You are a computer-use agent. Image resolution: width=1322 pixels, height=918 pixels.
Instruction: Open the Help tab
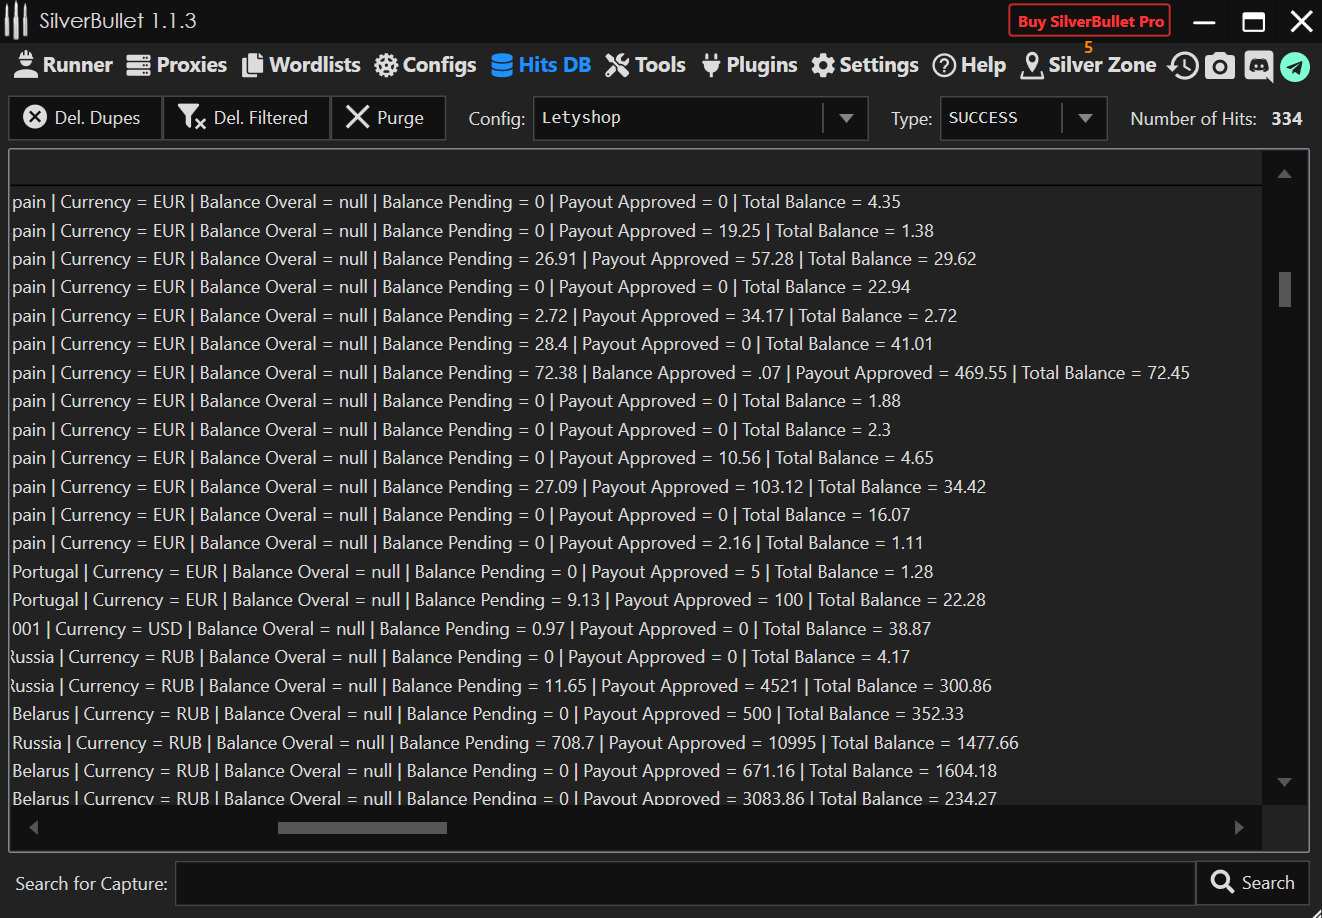click(969, 65)
